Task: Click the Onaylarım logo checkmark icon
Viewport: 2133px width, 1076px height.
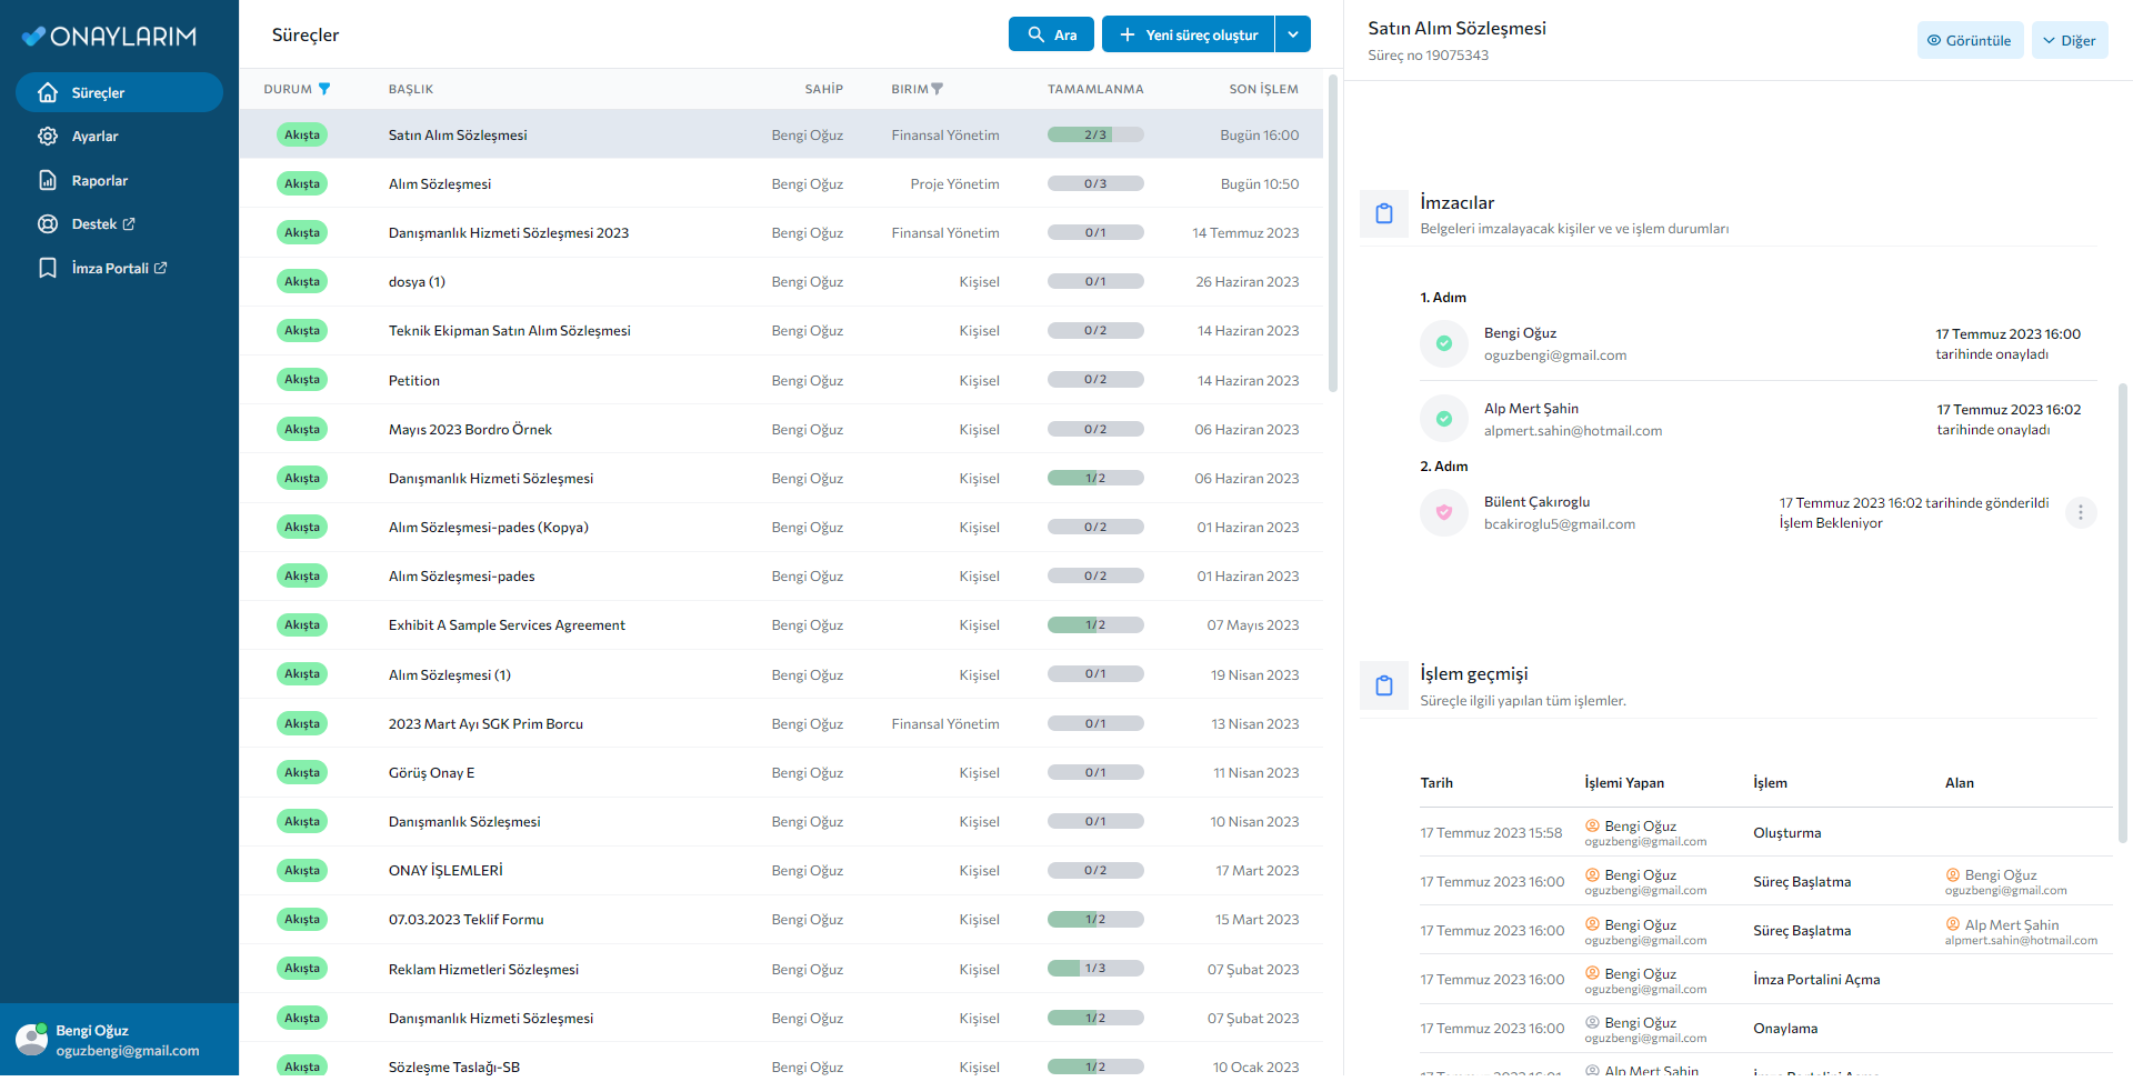Action: click(x=34, y=36)
